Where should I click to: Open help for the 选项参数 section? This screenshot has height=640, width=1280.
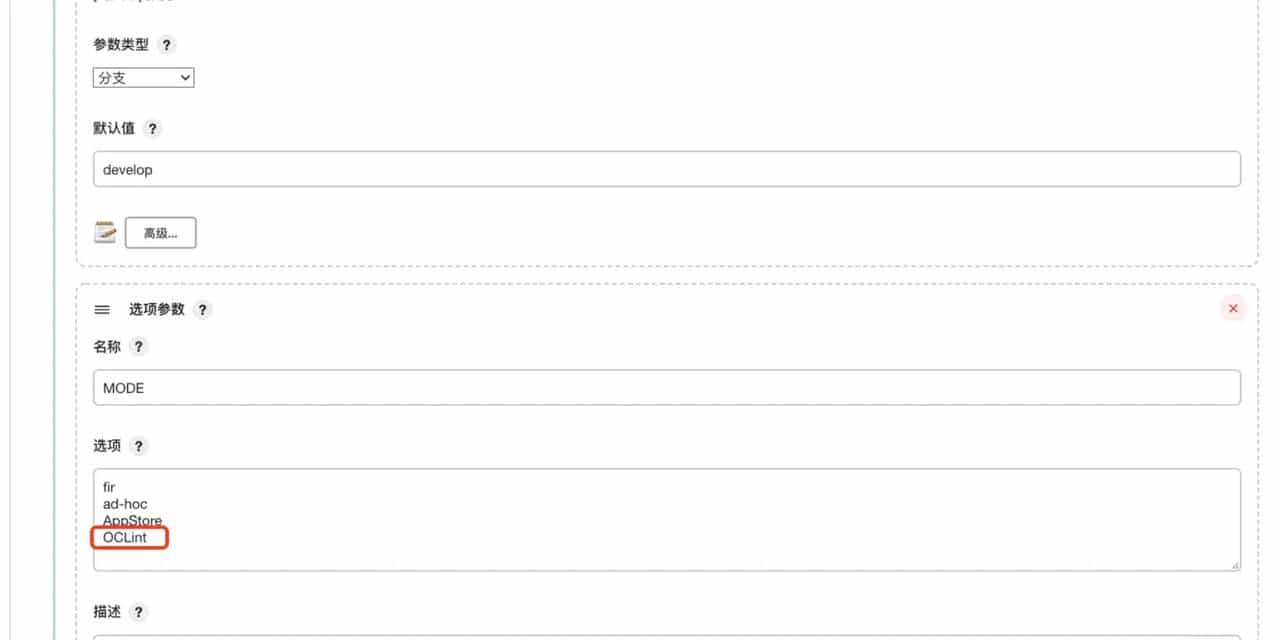click(x=202, y=310)
